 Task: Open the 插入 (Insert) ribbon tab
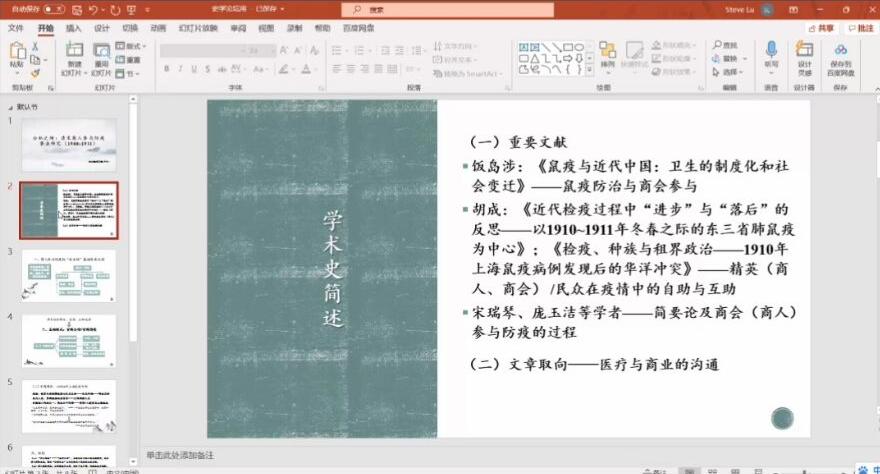[74, 28]
